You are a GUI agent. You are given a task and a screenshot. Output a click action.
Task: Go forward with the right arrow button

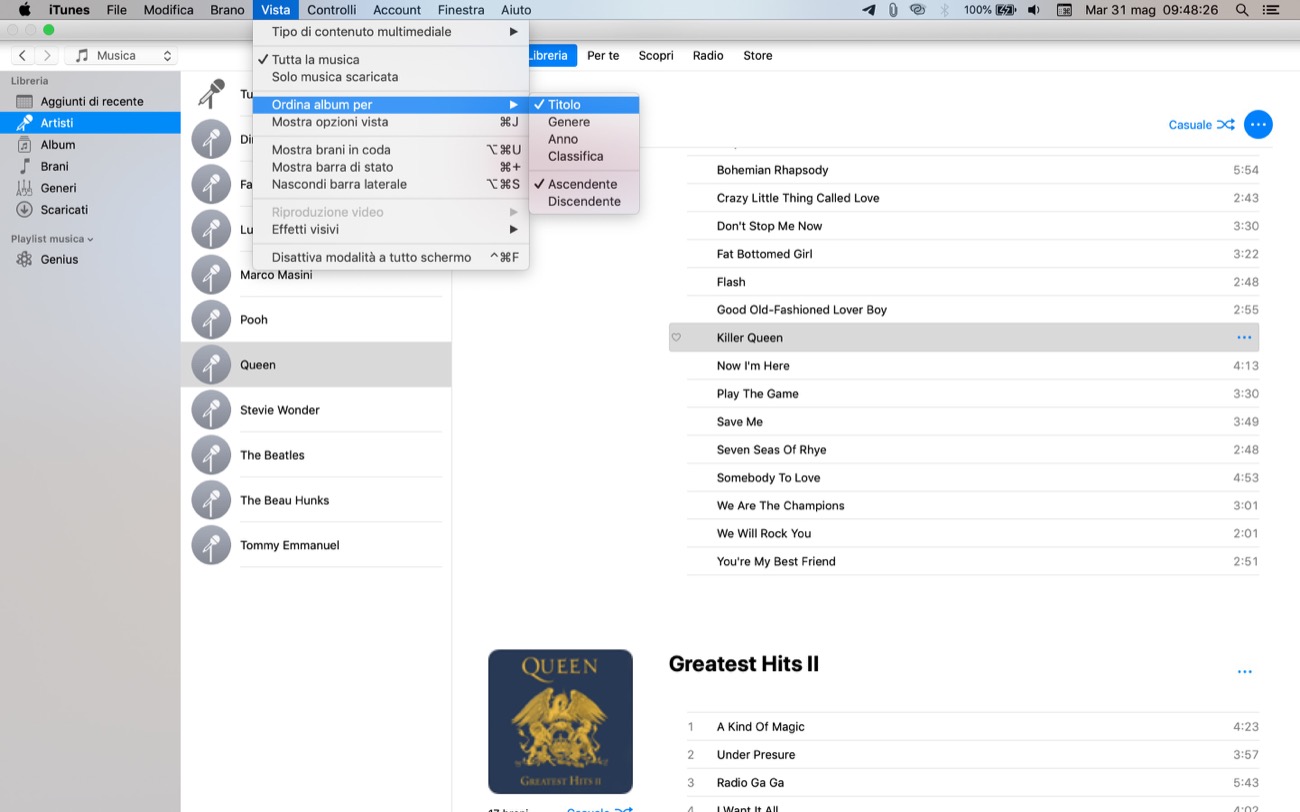coord(46,56)
